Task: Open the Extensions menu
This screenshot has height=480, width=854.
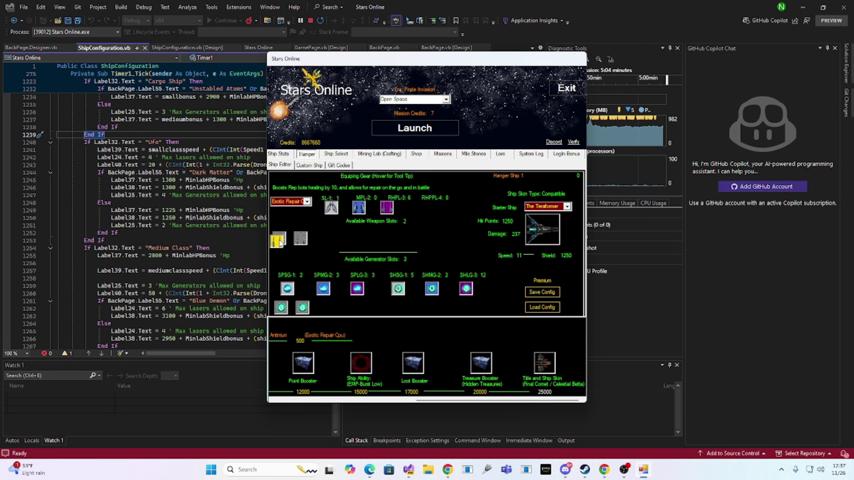Action: [x=239, y=7]
